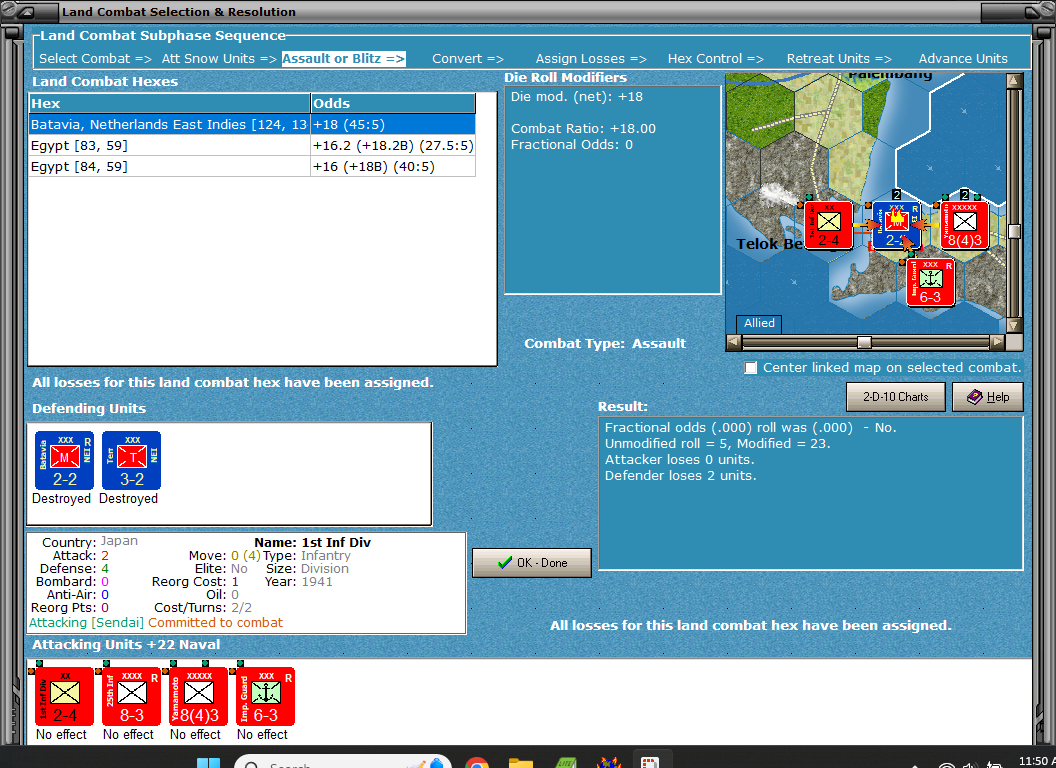Image resolution: width=1056 pixels, height=768 pixels.
Task: Click the 2-4 infantry counter on the map
Action: pos(828,226)
